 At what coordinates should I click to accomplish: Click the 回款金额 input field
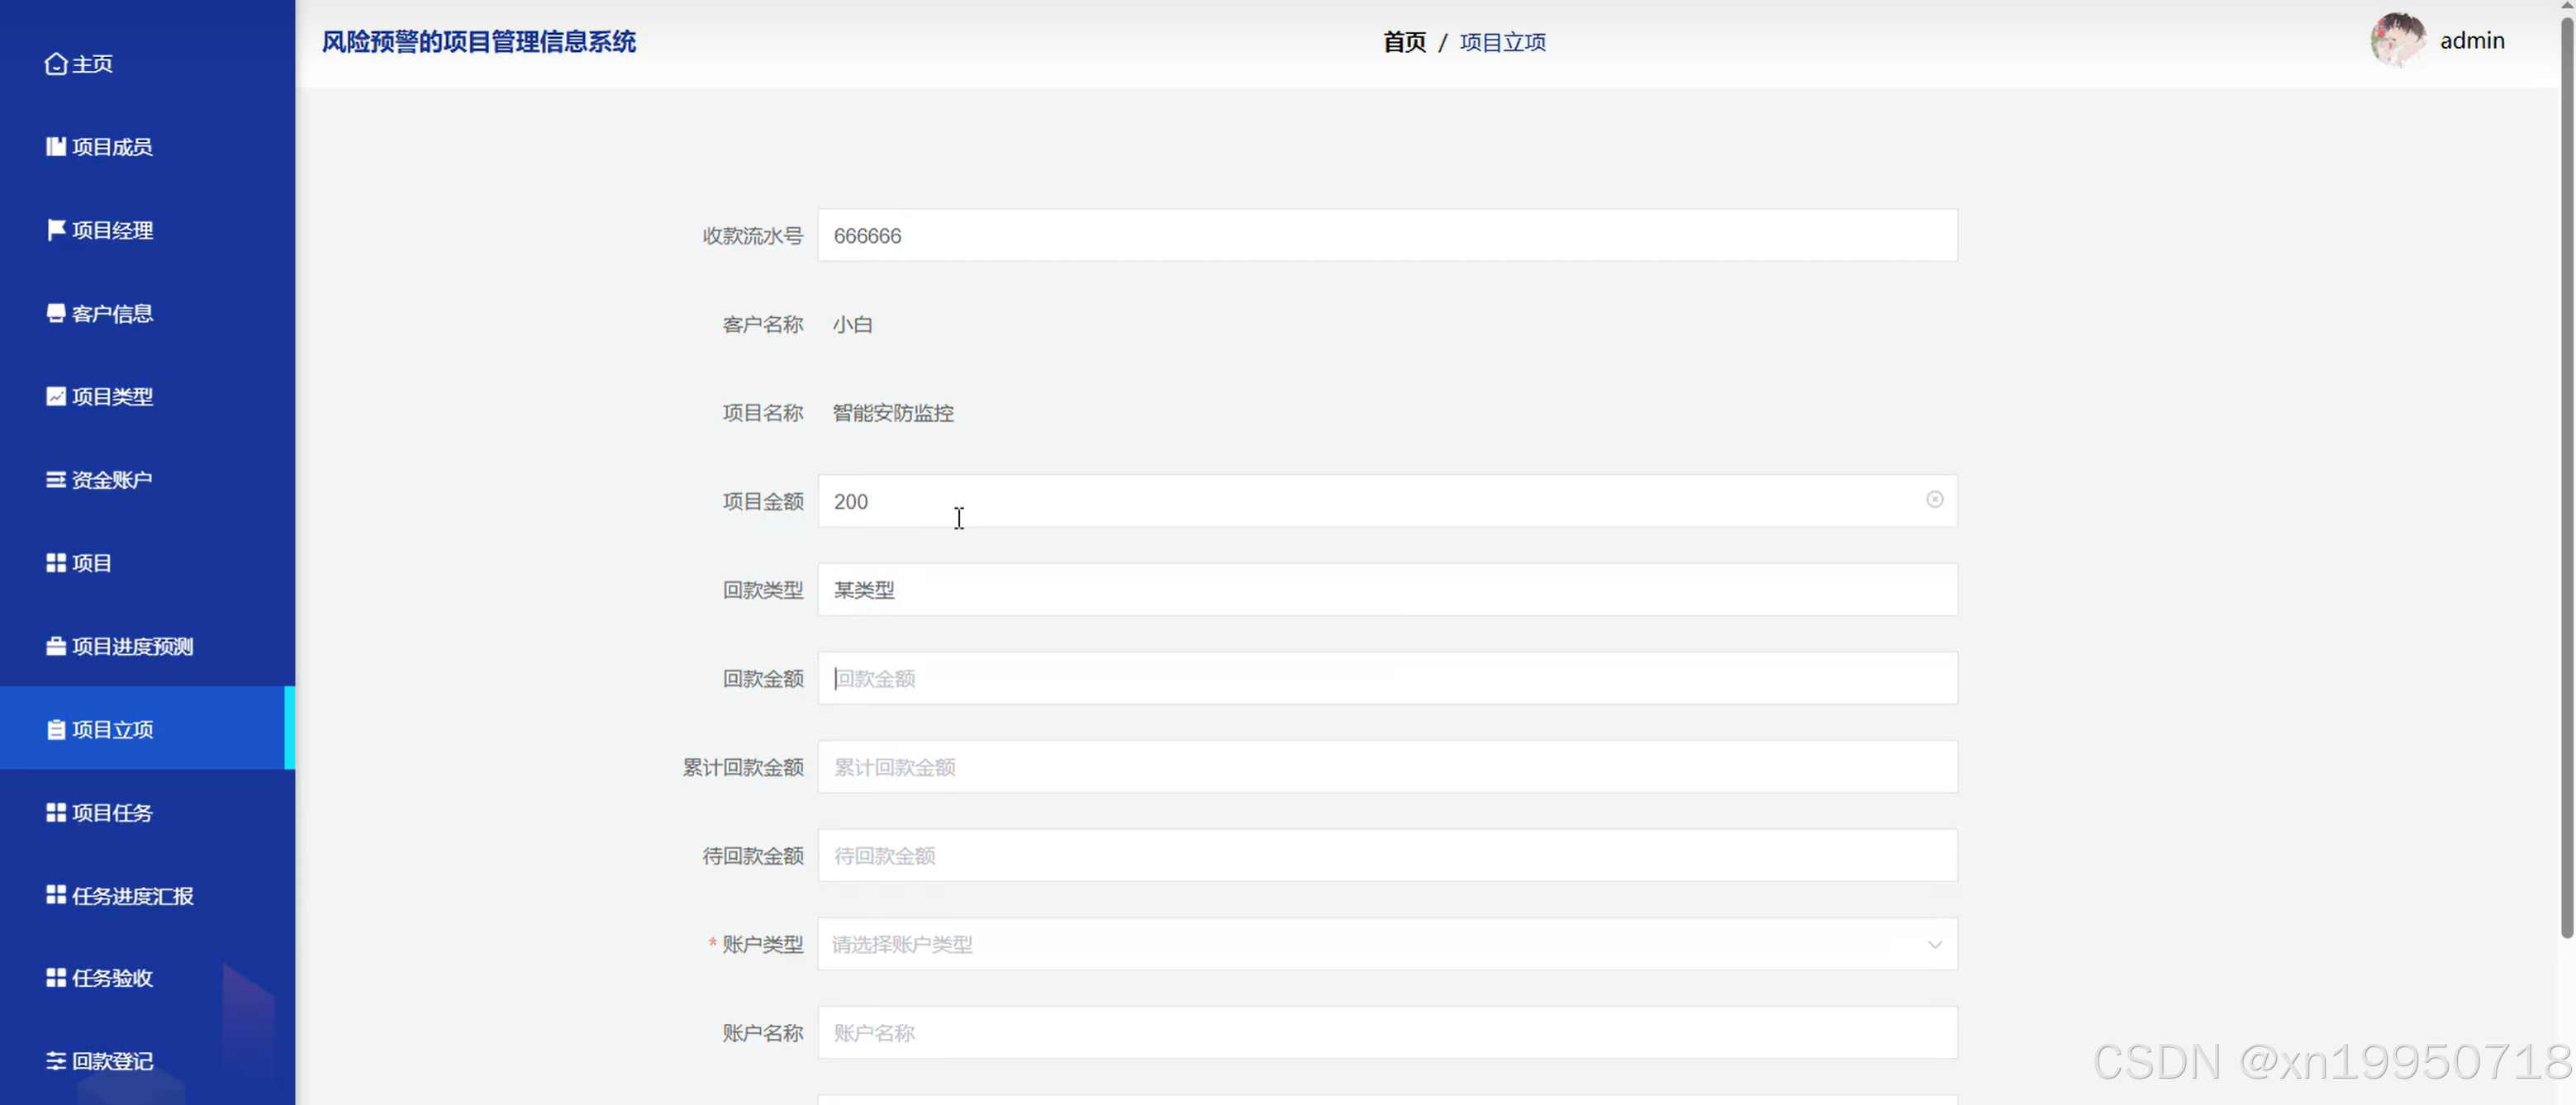coord(1387,678)
